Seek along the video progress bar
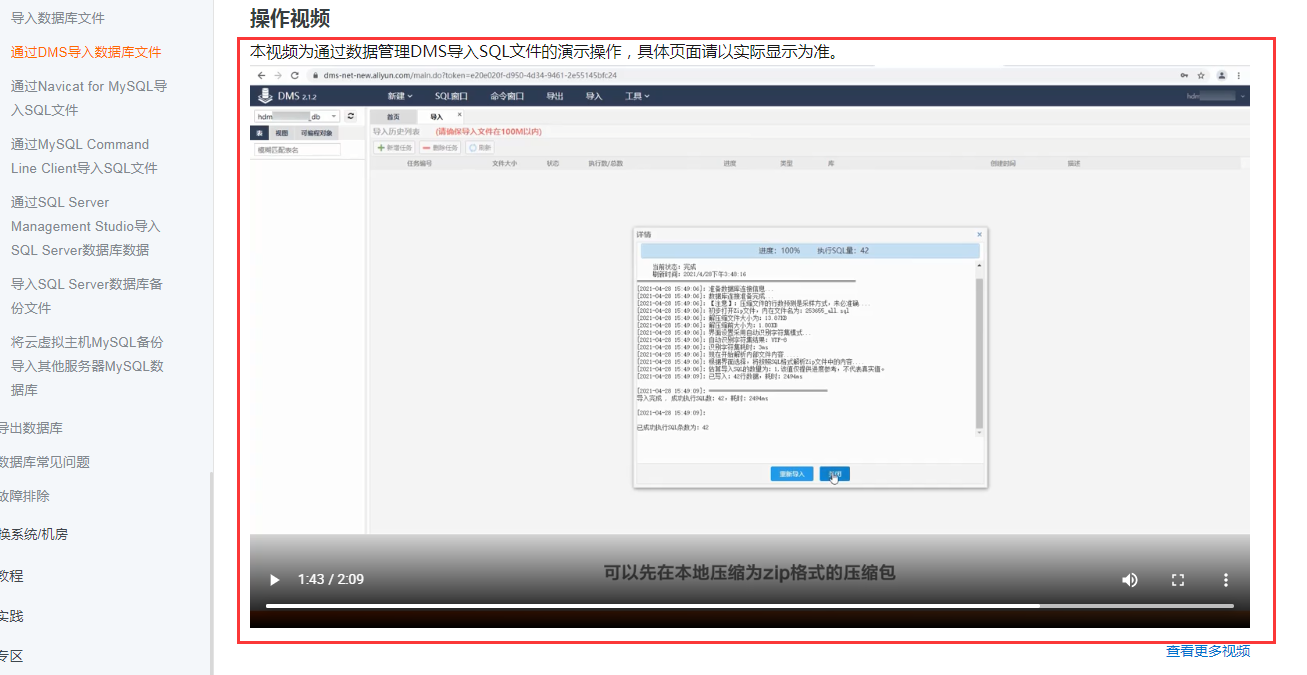Viewport: 1307px width, 675px height. point(750,606)
